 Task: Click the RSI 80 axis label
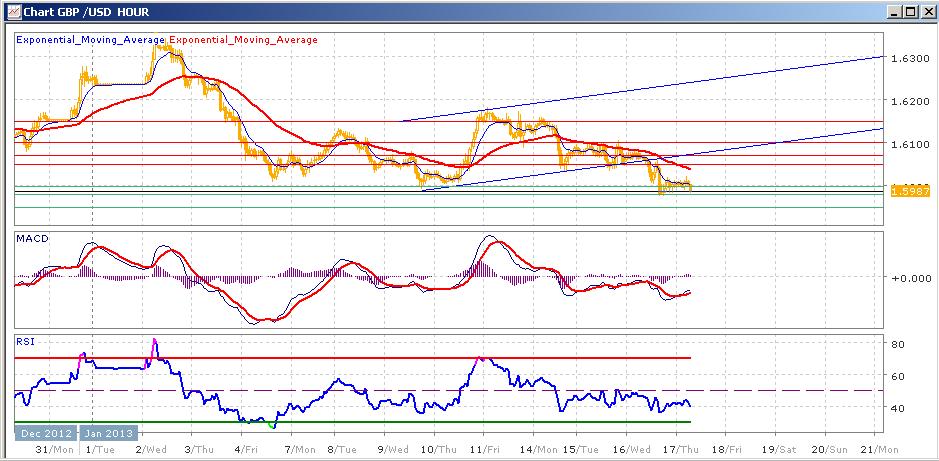[x=897, y=344]
